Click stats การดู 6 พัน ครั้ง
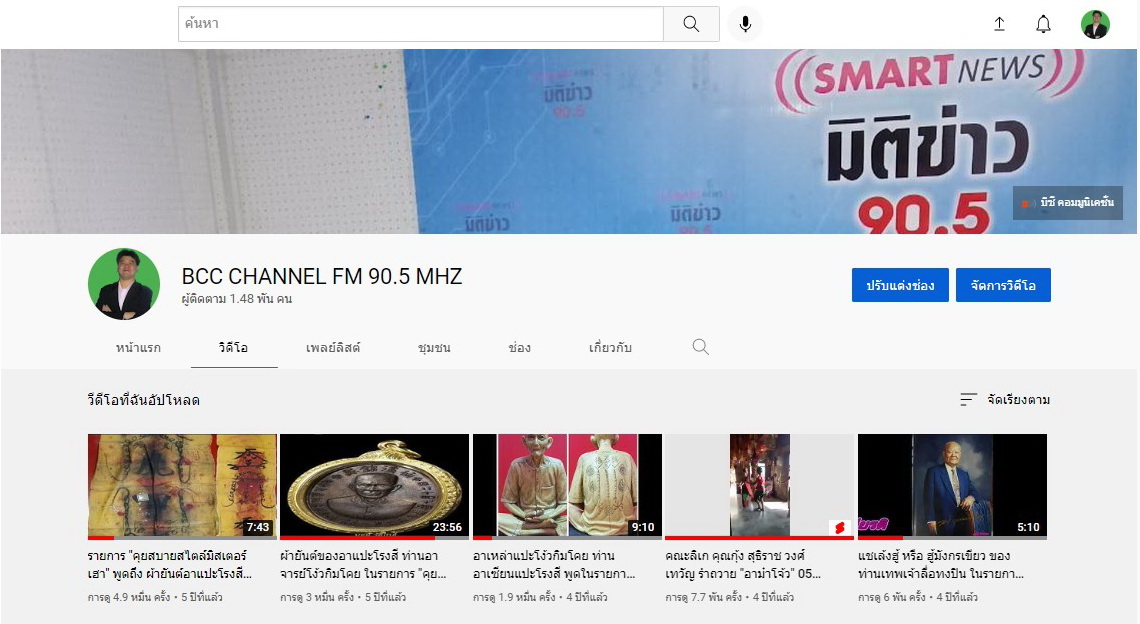This screenshot has width=1140, height=624. tap(891, 597)
